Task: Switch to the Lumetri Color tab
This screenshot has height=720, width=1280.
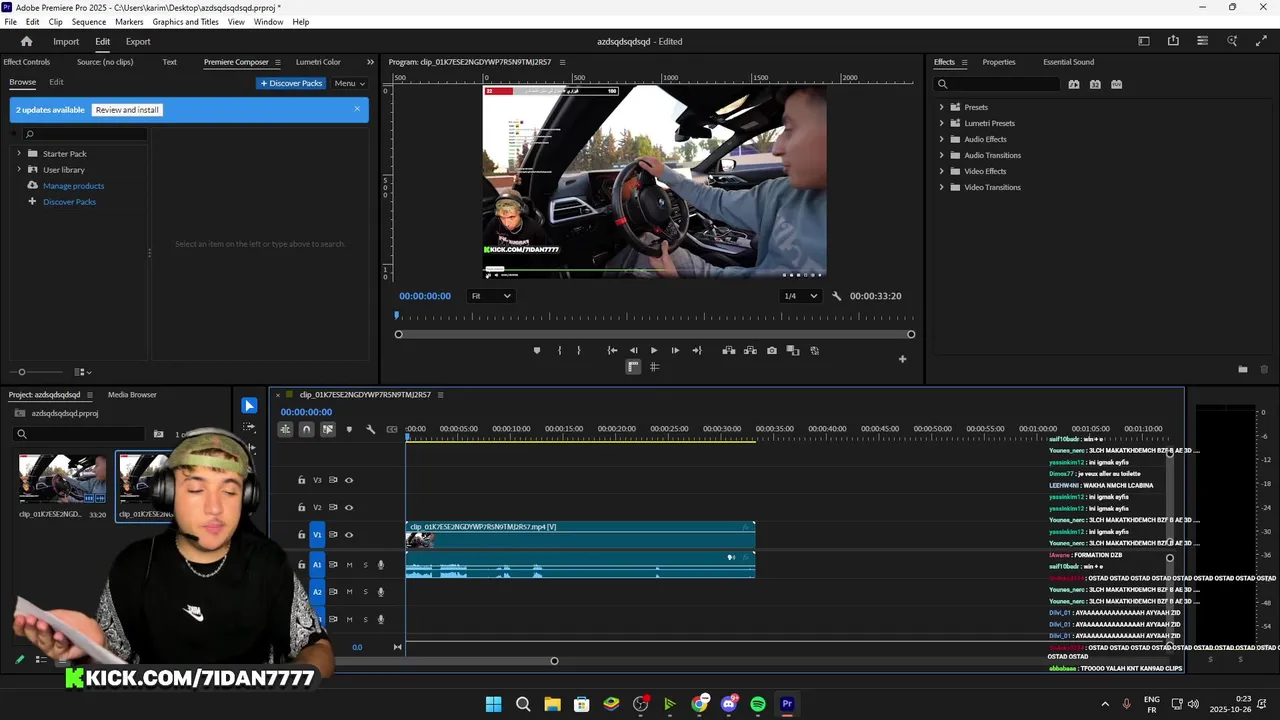Action: (318, 62)
